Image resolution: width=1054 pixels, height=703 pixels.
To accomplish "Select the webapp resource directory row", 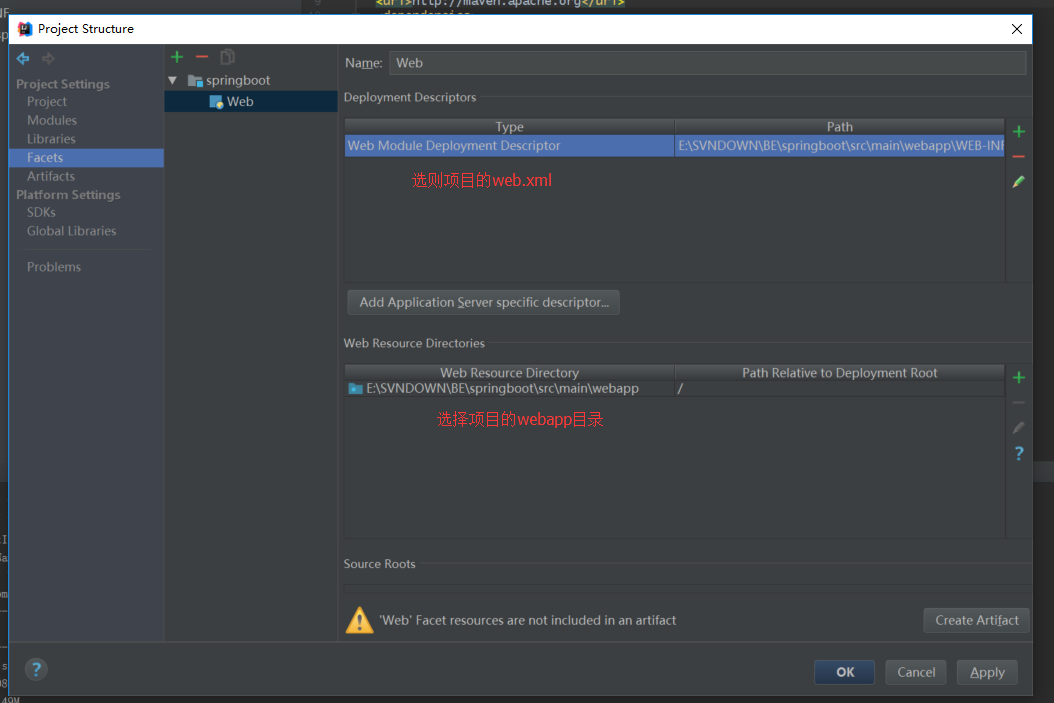I will click(674, 388).
